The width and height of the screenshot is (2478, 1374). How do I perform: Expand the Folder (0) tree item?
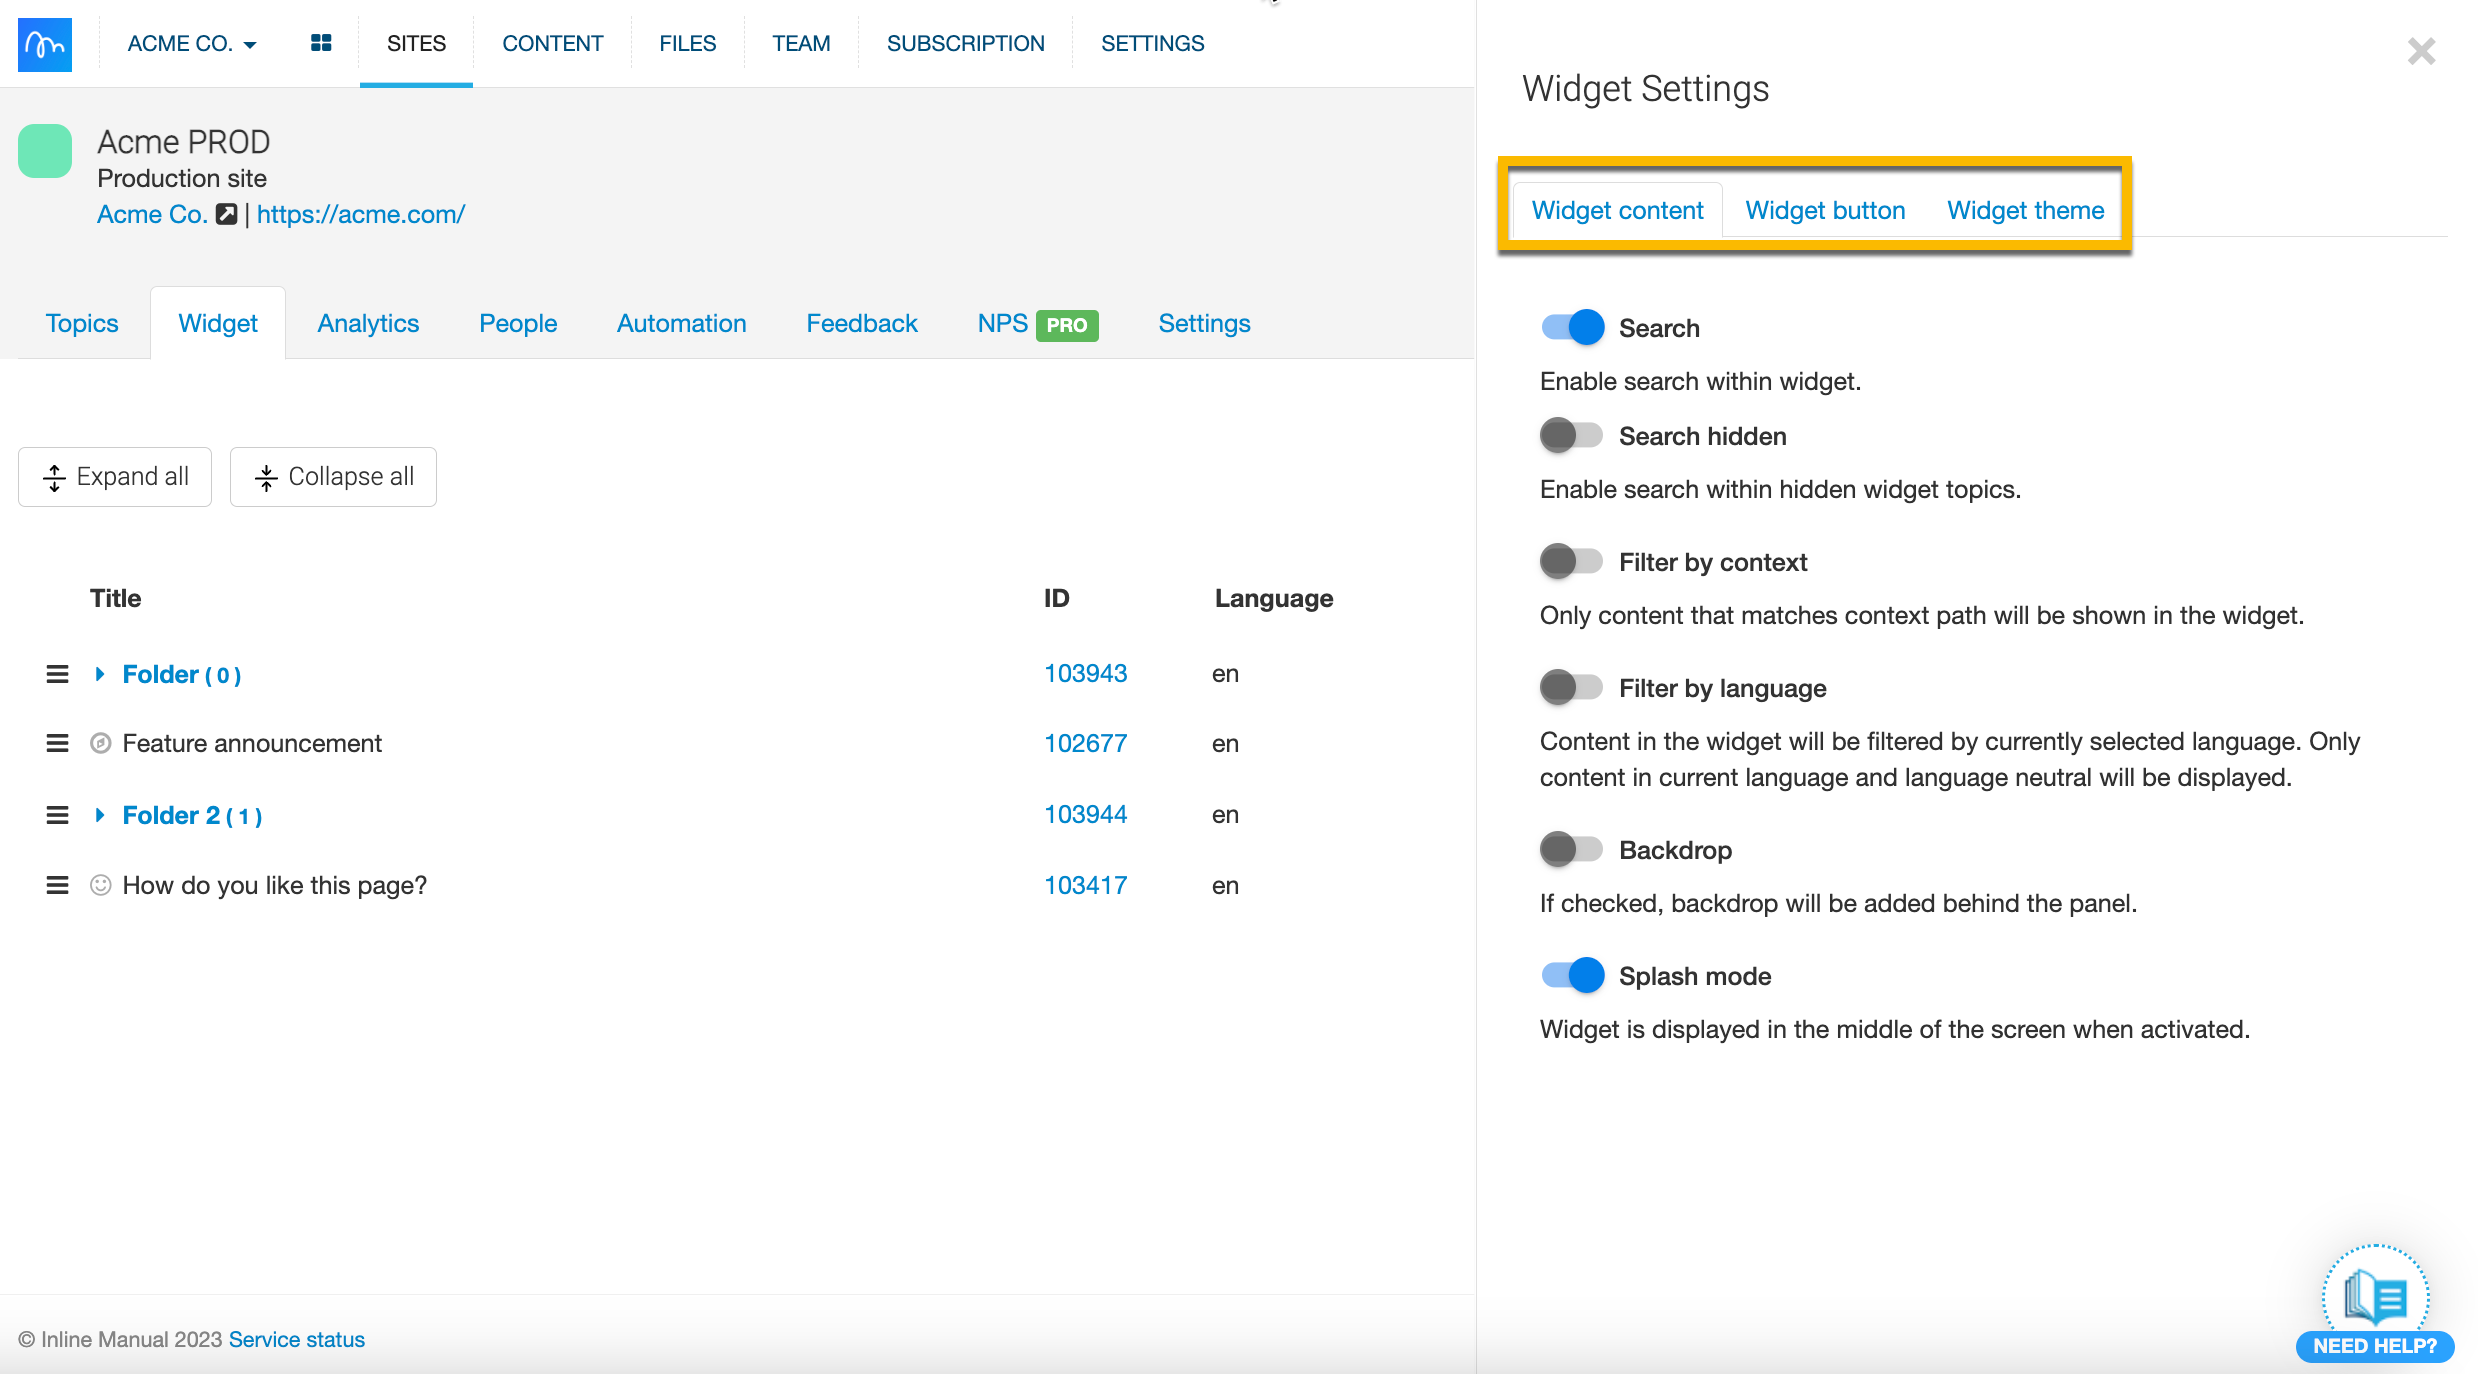(100, 674)
